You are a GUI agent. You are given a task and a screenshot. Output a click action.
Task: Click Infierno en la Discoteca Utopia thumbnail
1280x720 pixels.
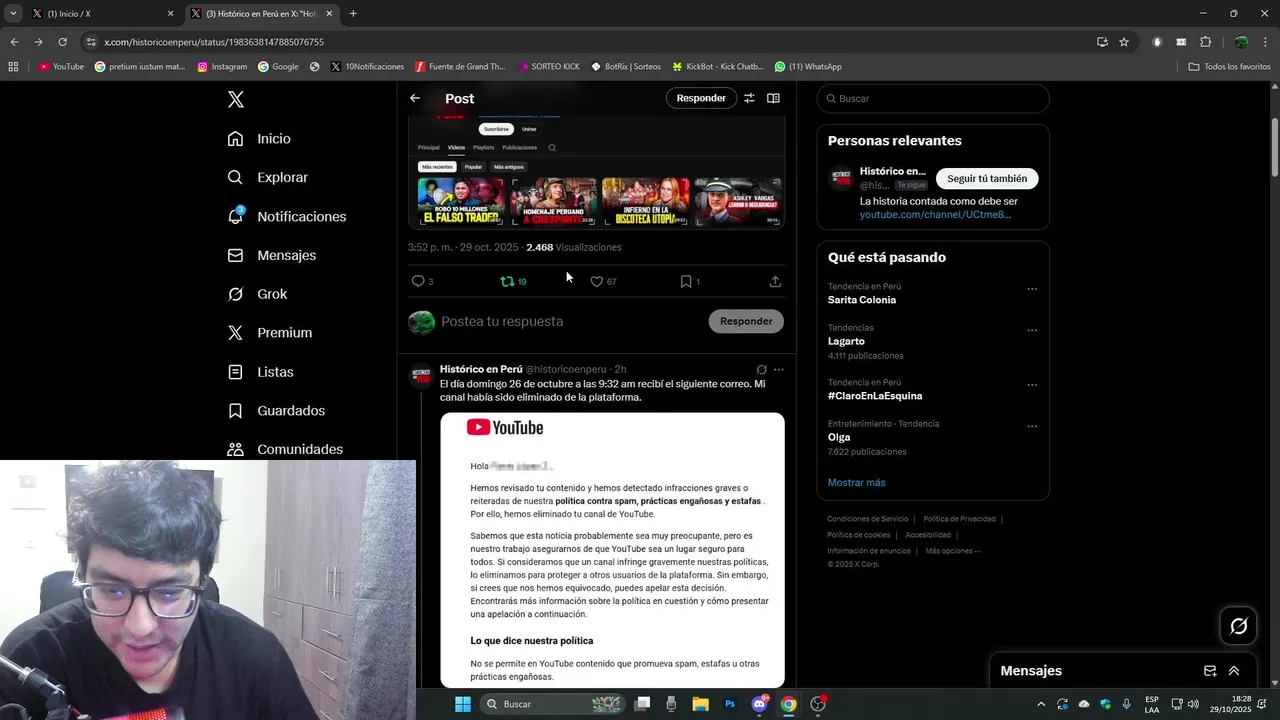pos(645,201)
